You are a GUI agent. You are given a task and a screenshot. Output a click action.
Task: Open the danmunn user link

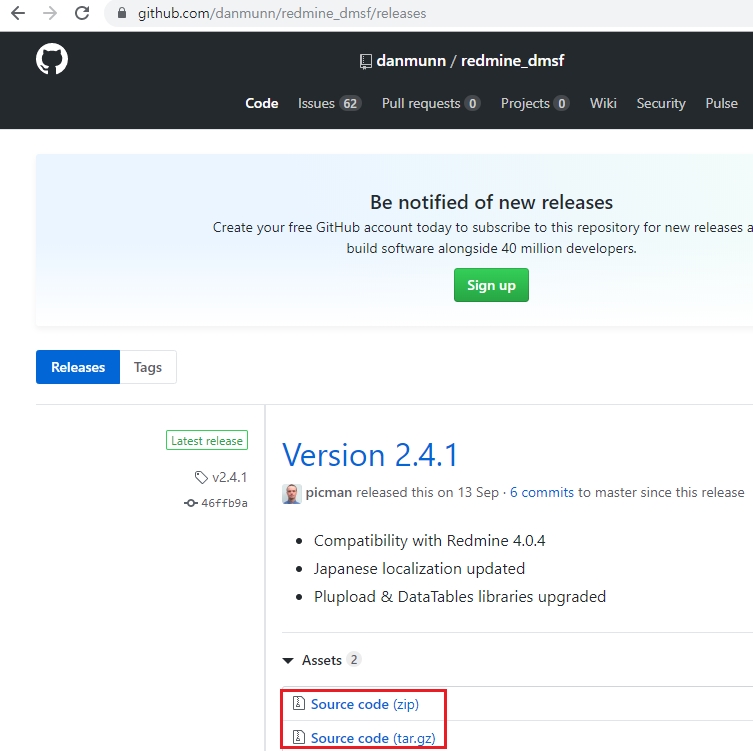411,61
